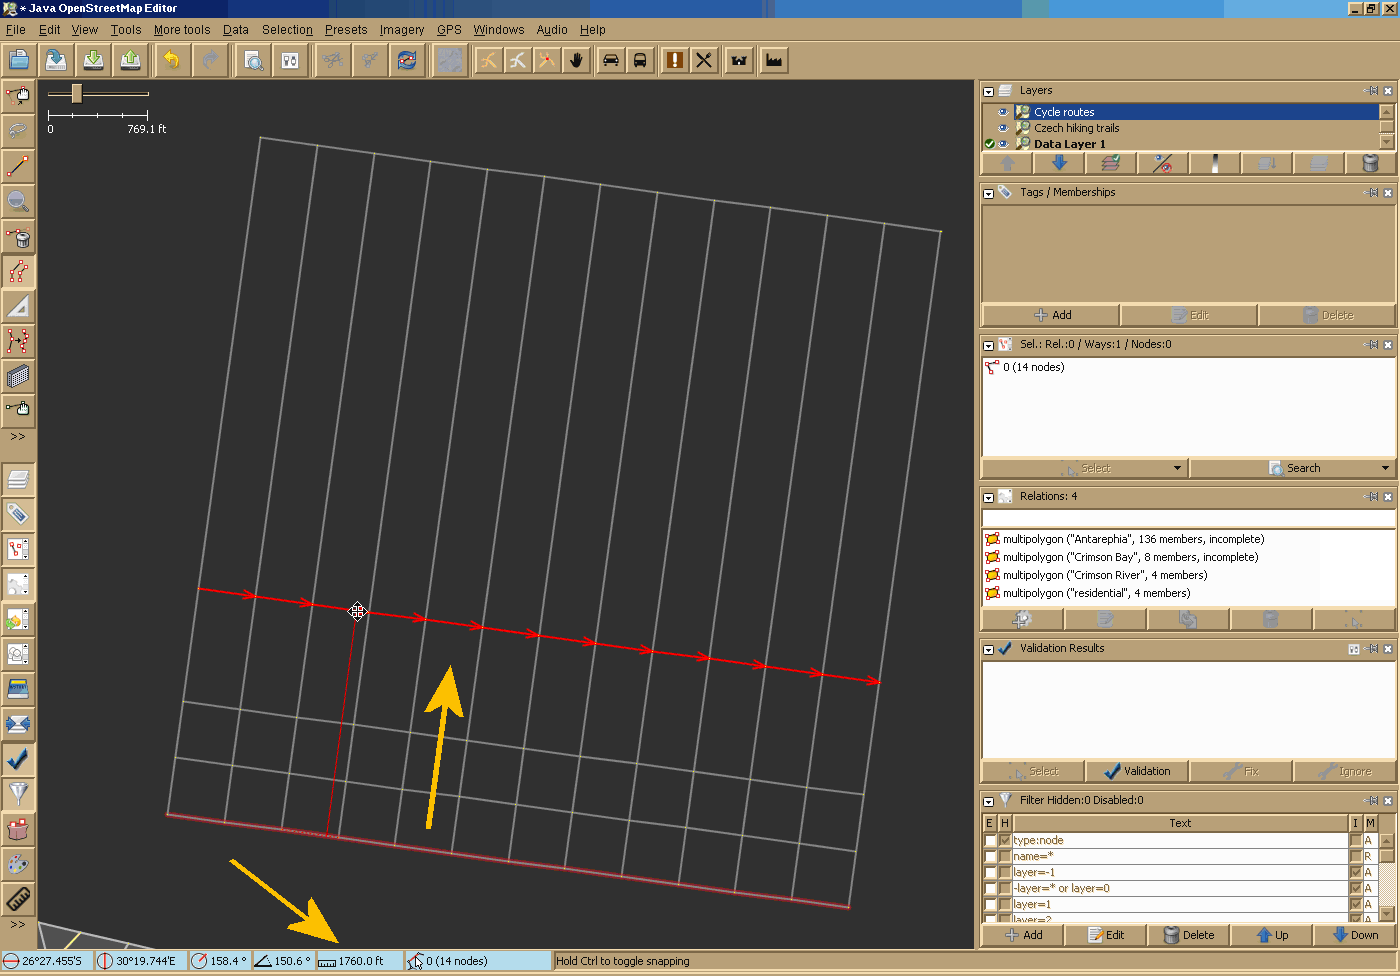Click the Validation button
This screenshot has width=1400, height=976.
pos(1136,771)
